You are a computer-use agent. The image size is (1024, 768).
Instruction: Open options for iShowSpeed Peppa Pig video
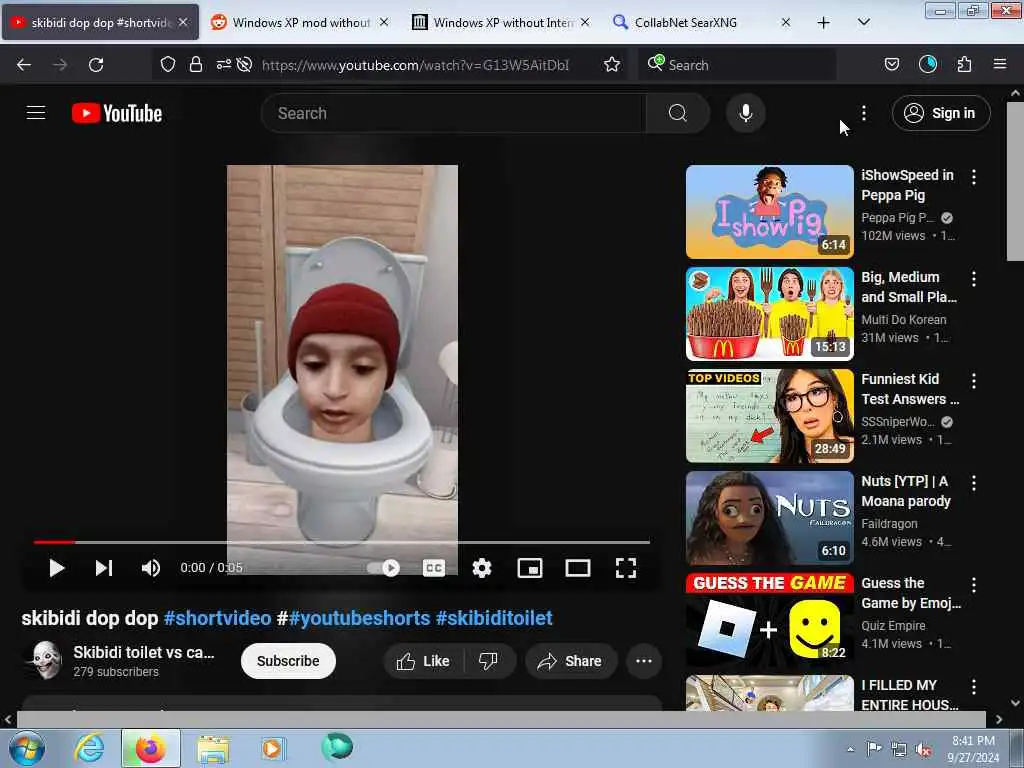point(974,177)
